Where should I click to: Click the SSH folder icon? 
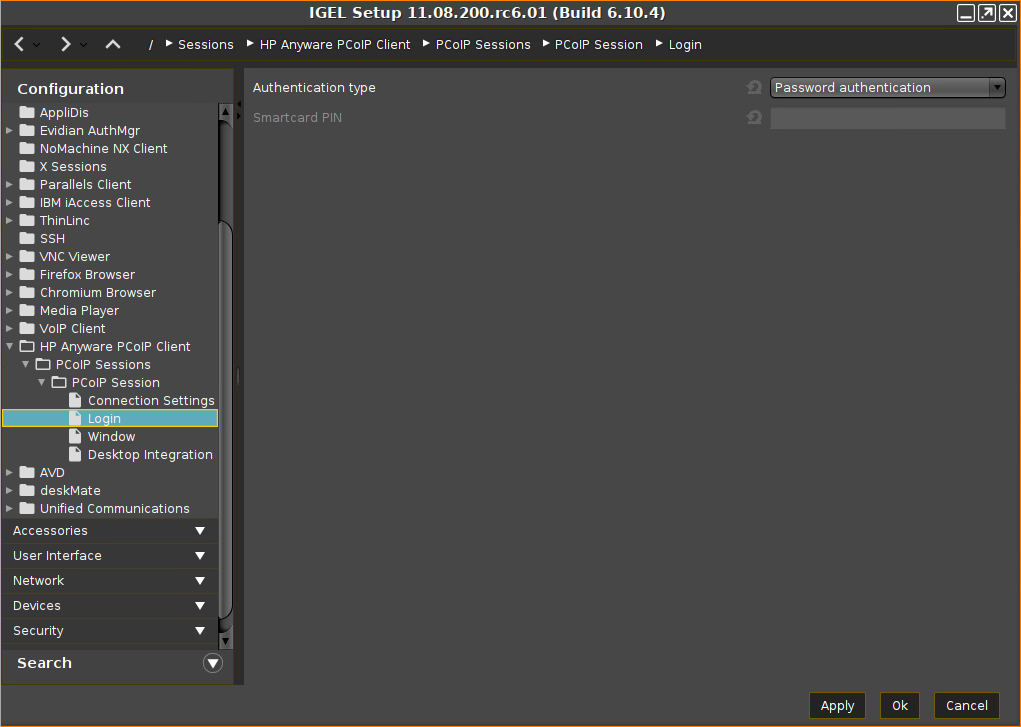(27, 239)
